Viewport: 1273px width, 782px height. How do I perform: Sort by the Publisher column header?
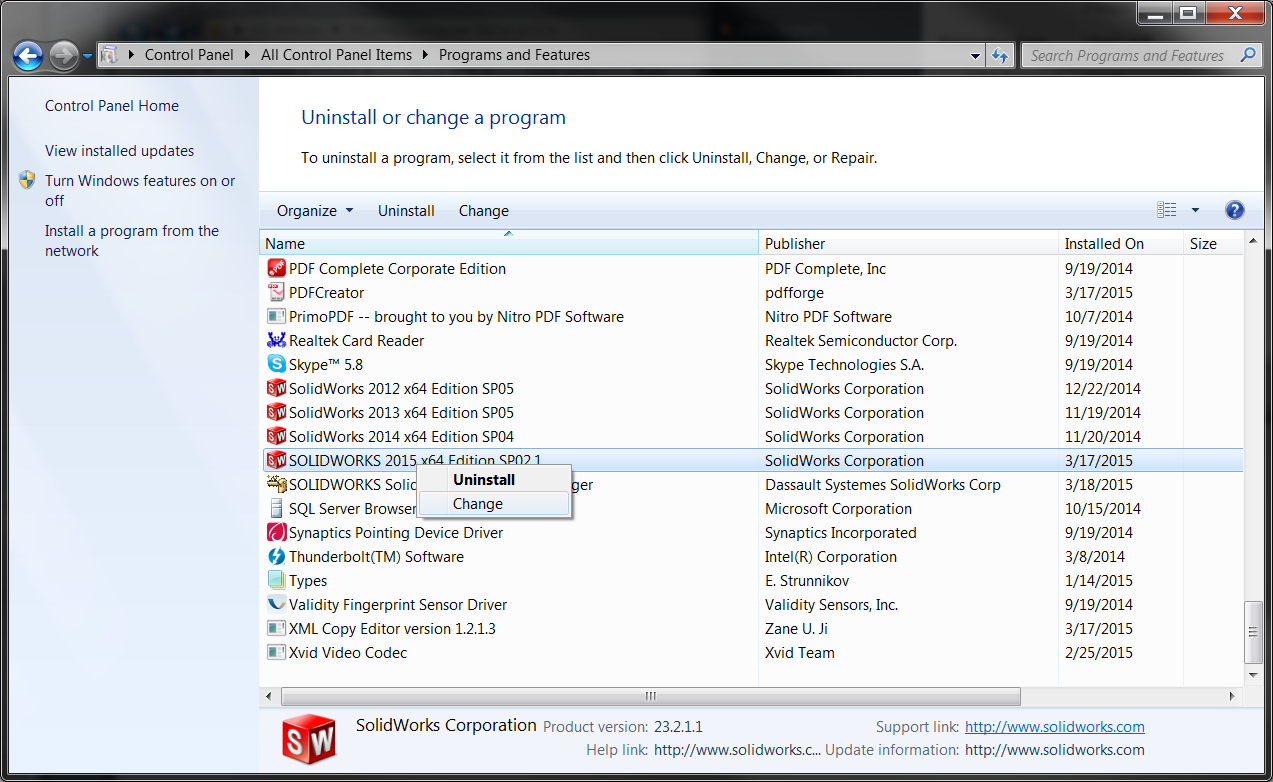pyautogui.click(x=909, y=243)
